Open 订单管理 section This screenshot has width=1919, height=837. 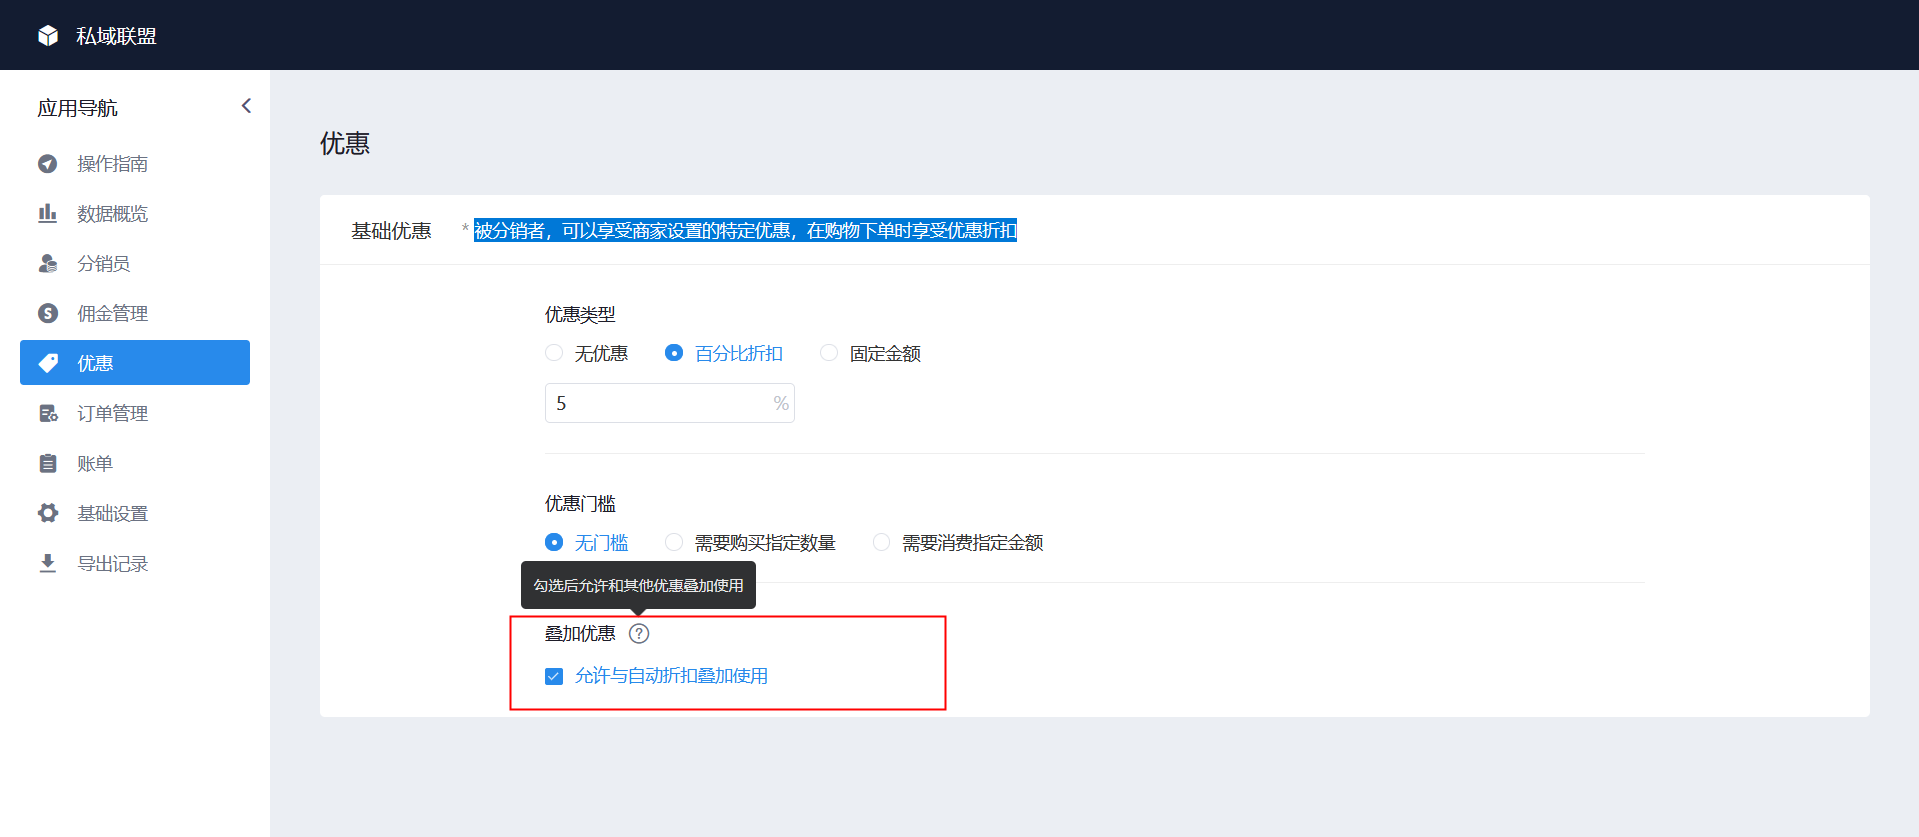tap(135, 413)
